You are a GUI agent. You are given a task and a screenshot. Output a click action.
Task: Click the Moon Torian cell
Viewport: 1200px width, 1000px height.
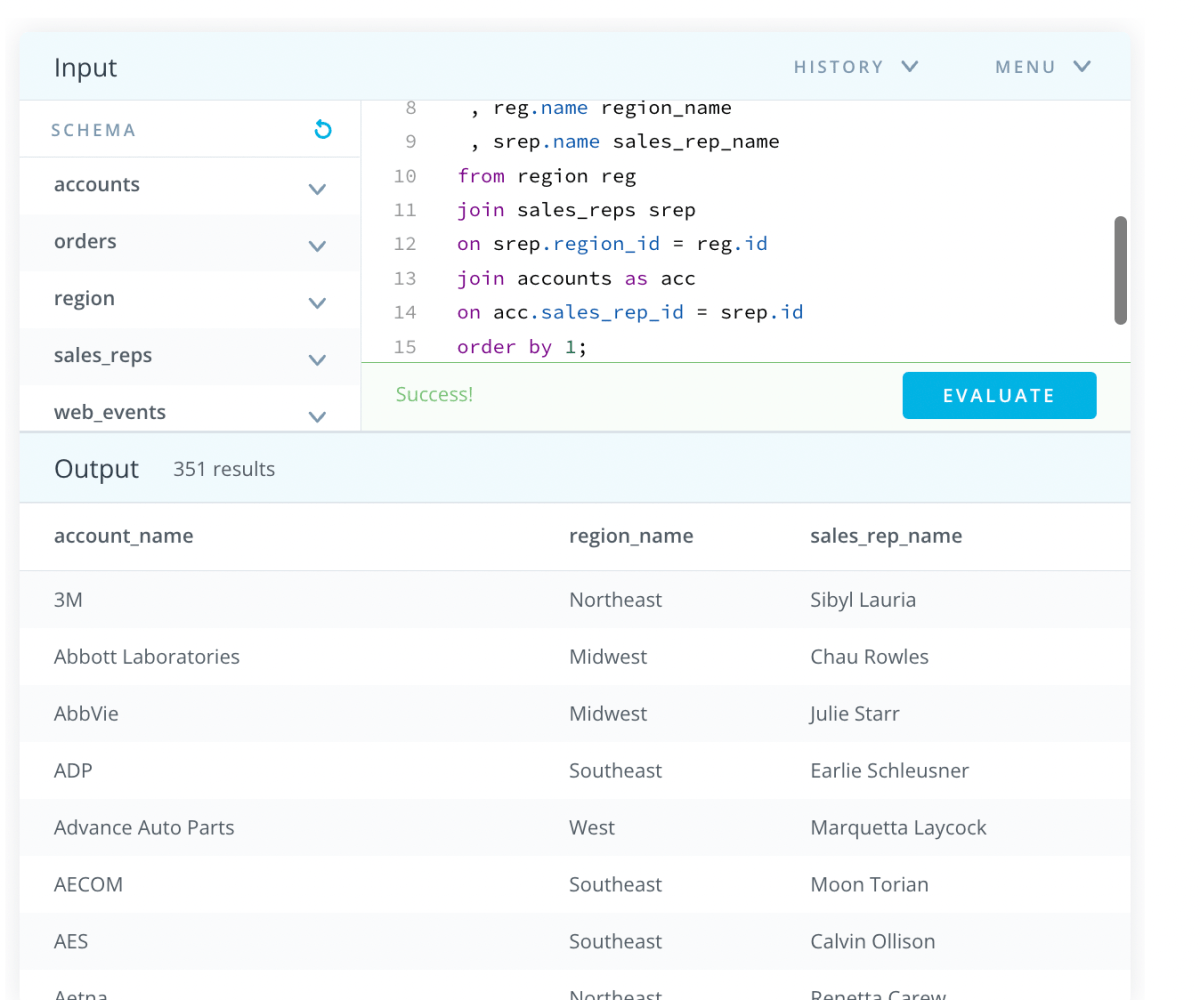869,885
